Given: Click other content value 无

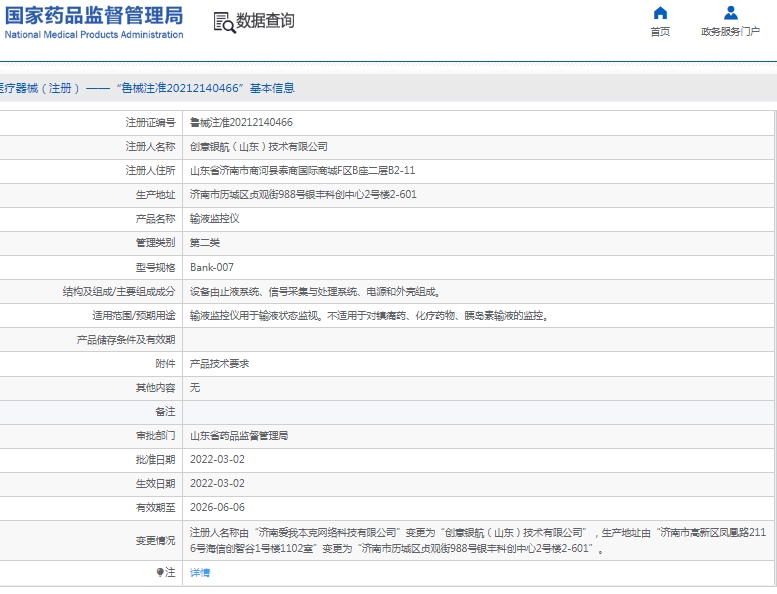Looking at the screenshot, I should [x=195, y=388].
